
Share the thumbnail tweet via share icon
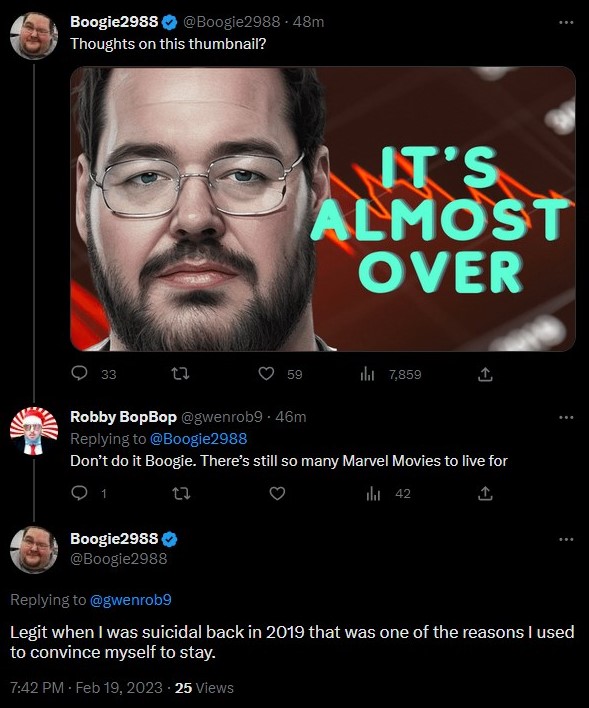485,374
